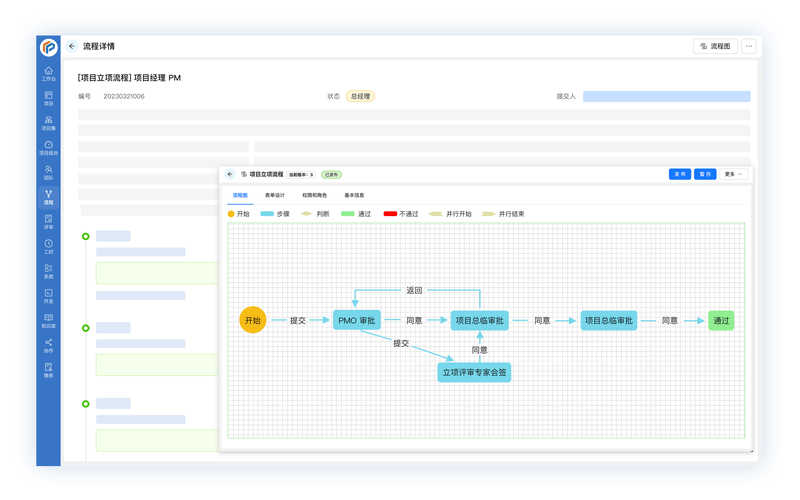This screenshot has width=800, height=500.
Task: Open the top-right ellipsis menu
Action: coord(749,46)
